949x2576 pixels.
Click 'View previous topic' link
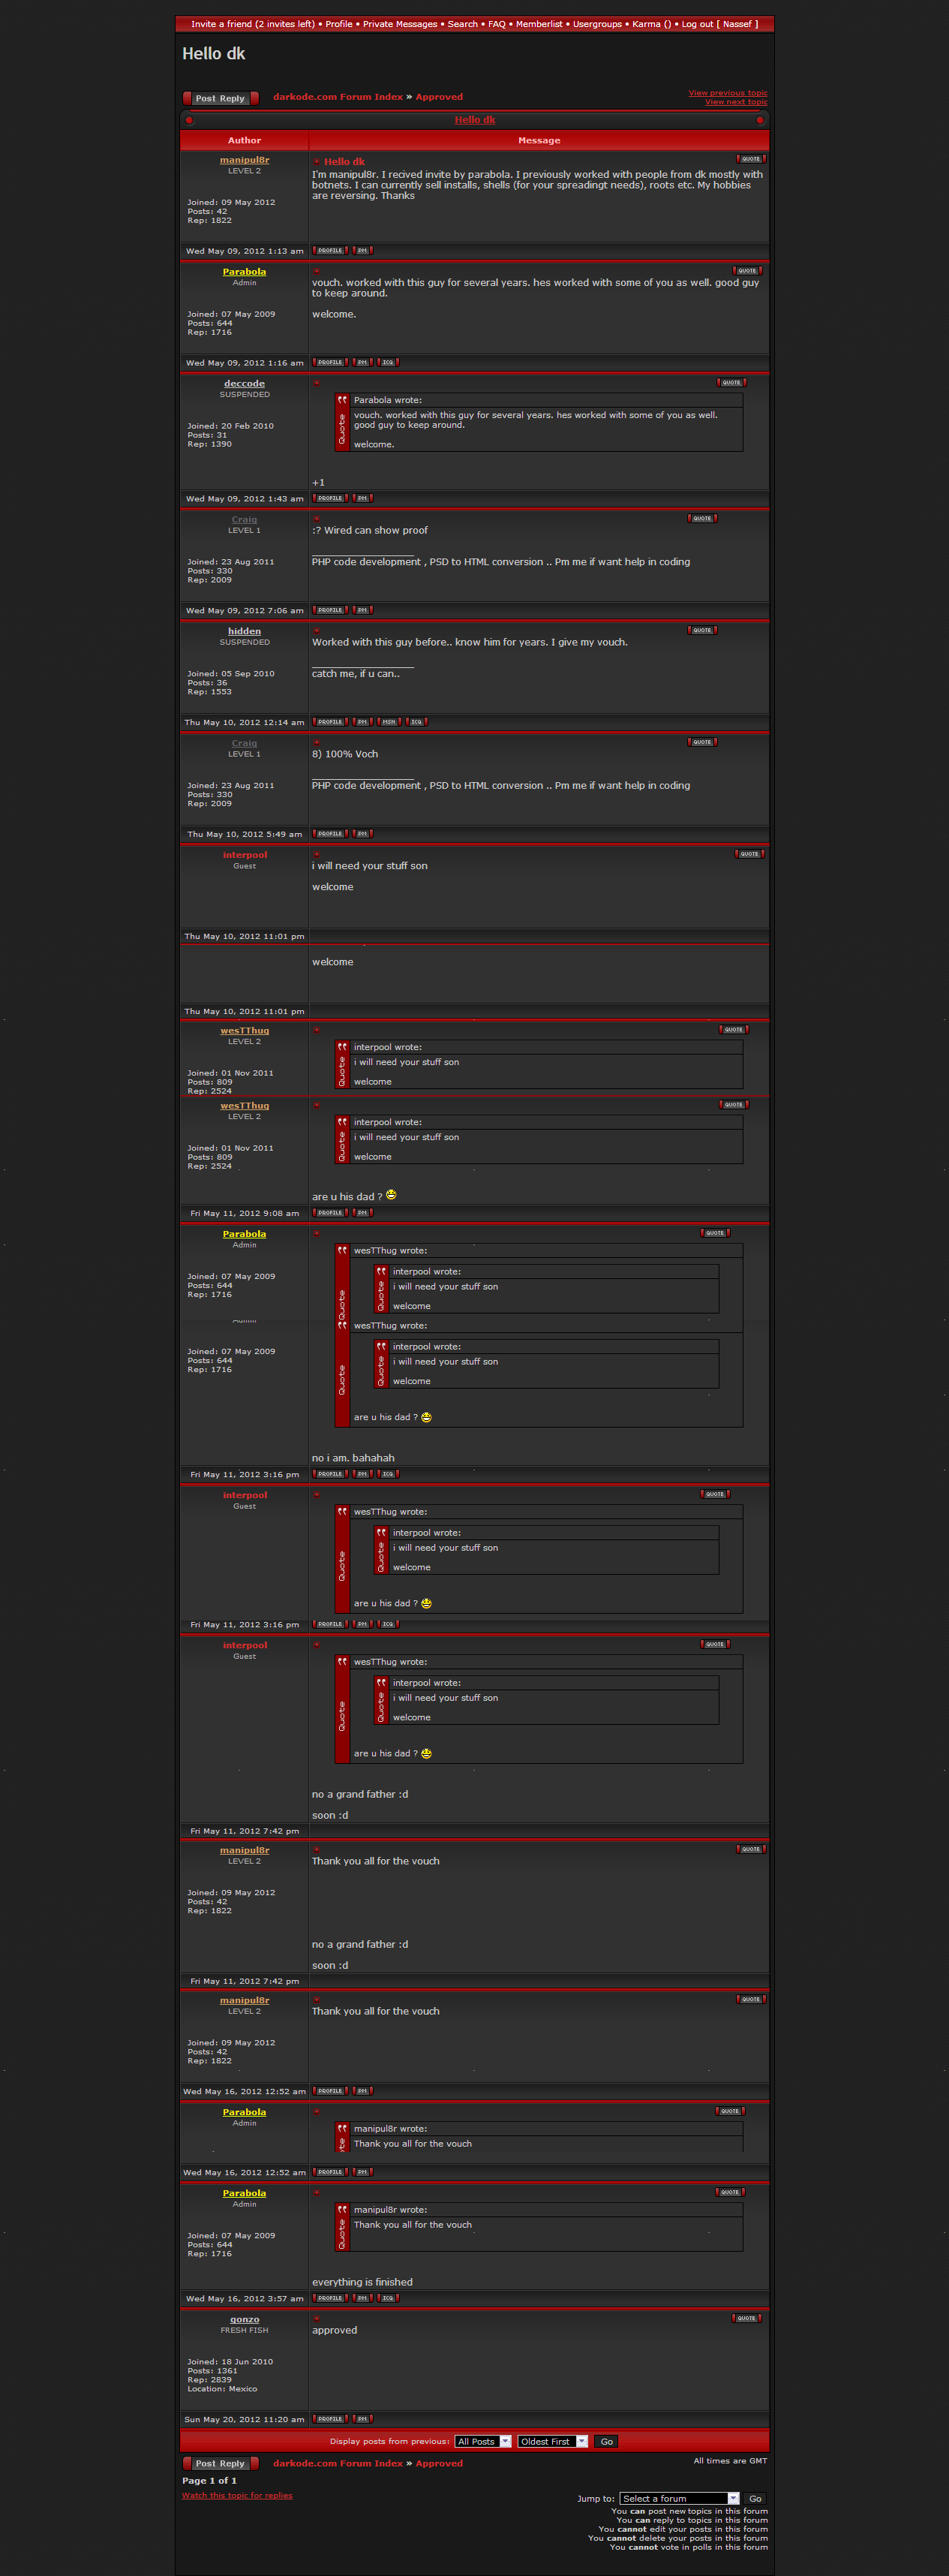pos(727,93)
